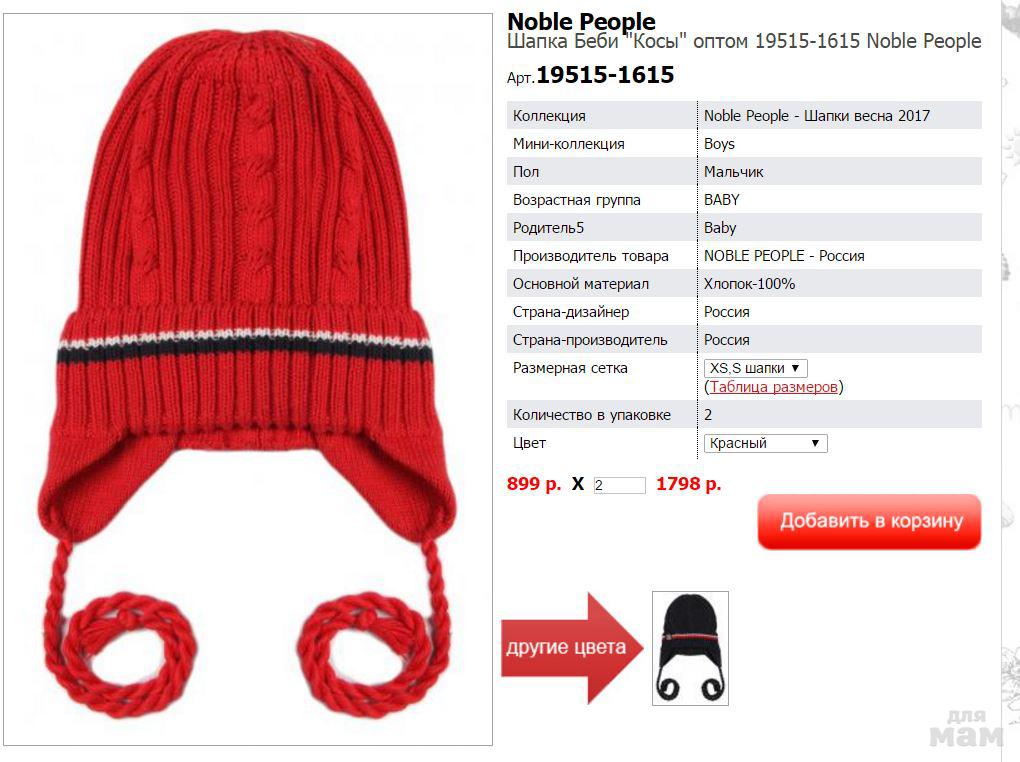Click the Мальчик gender value

point(733,172)
